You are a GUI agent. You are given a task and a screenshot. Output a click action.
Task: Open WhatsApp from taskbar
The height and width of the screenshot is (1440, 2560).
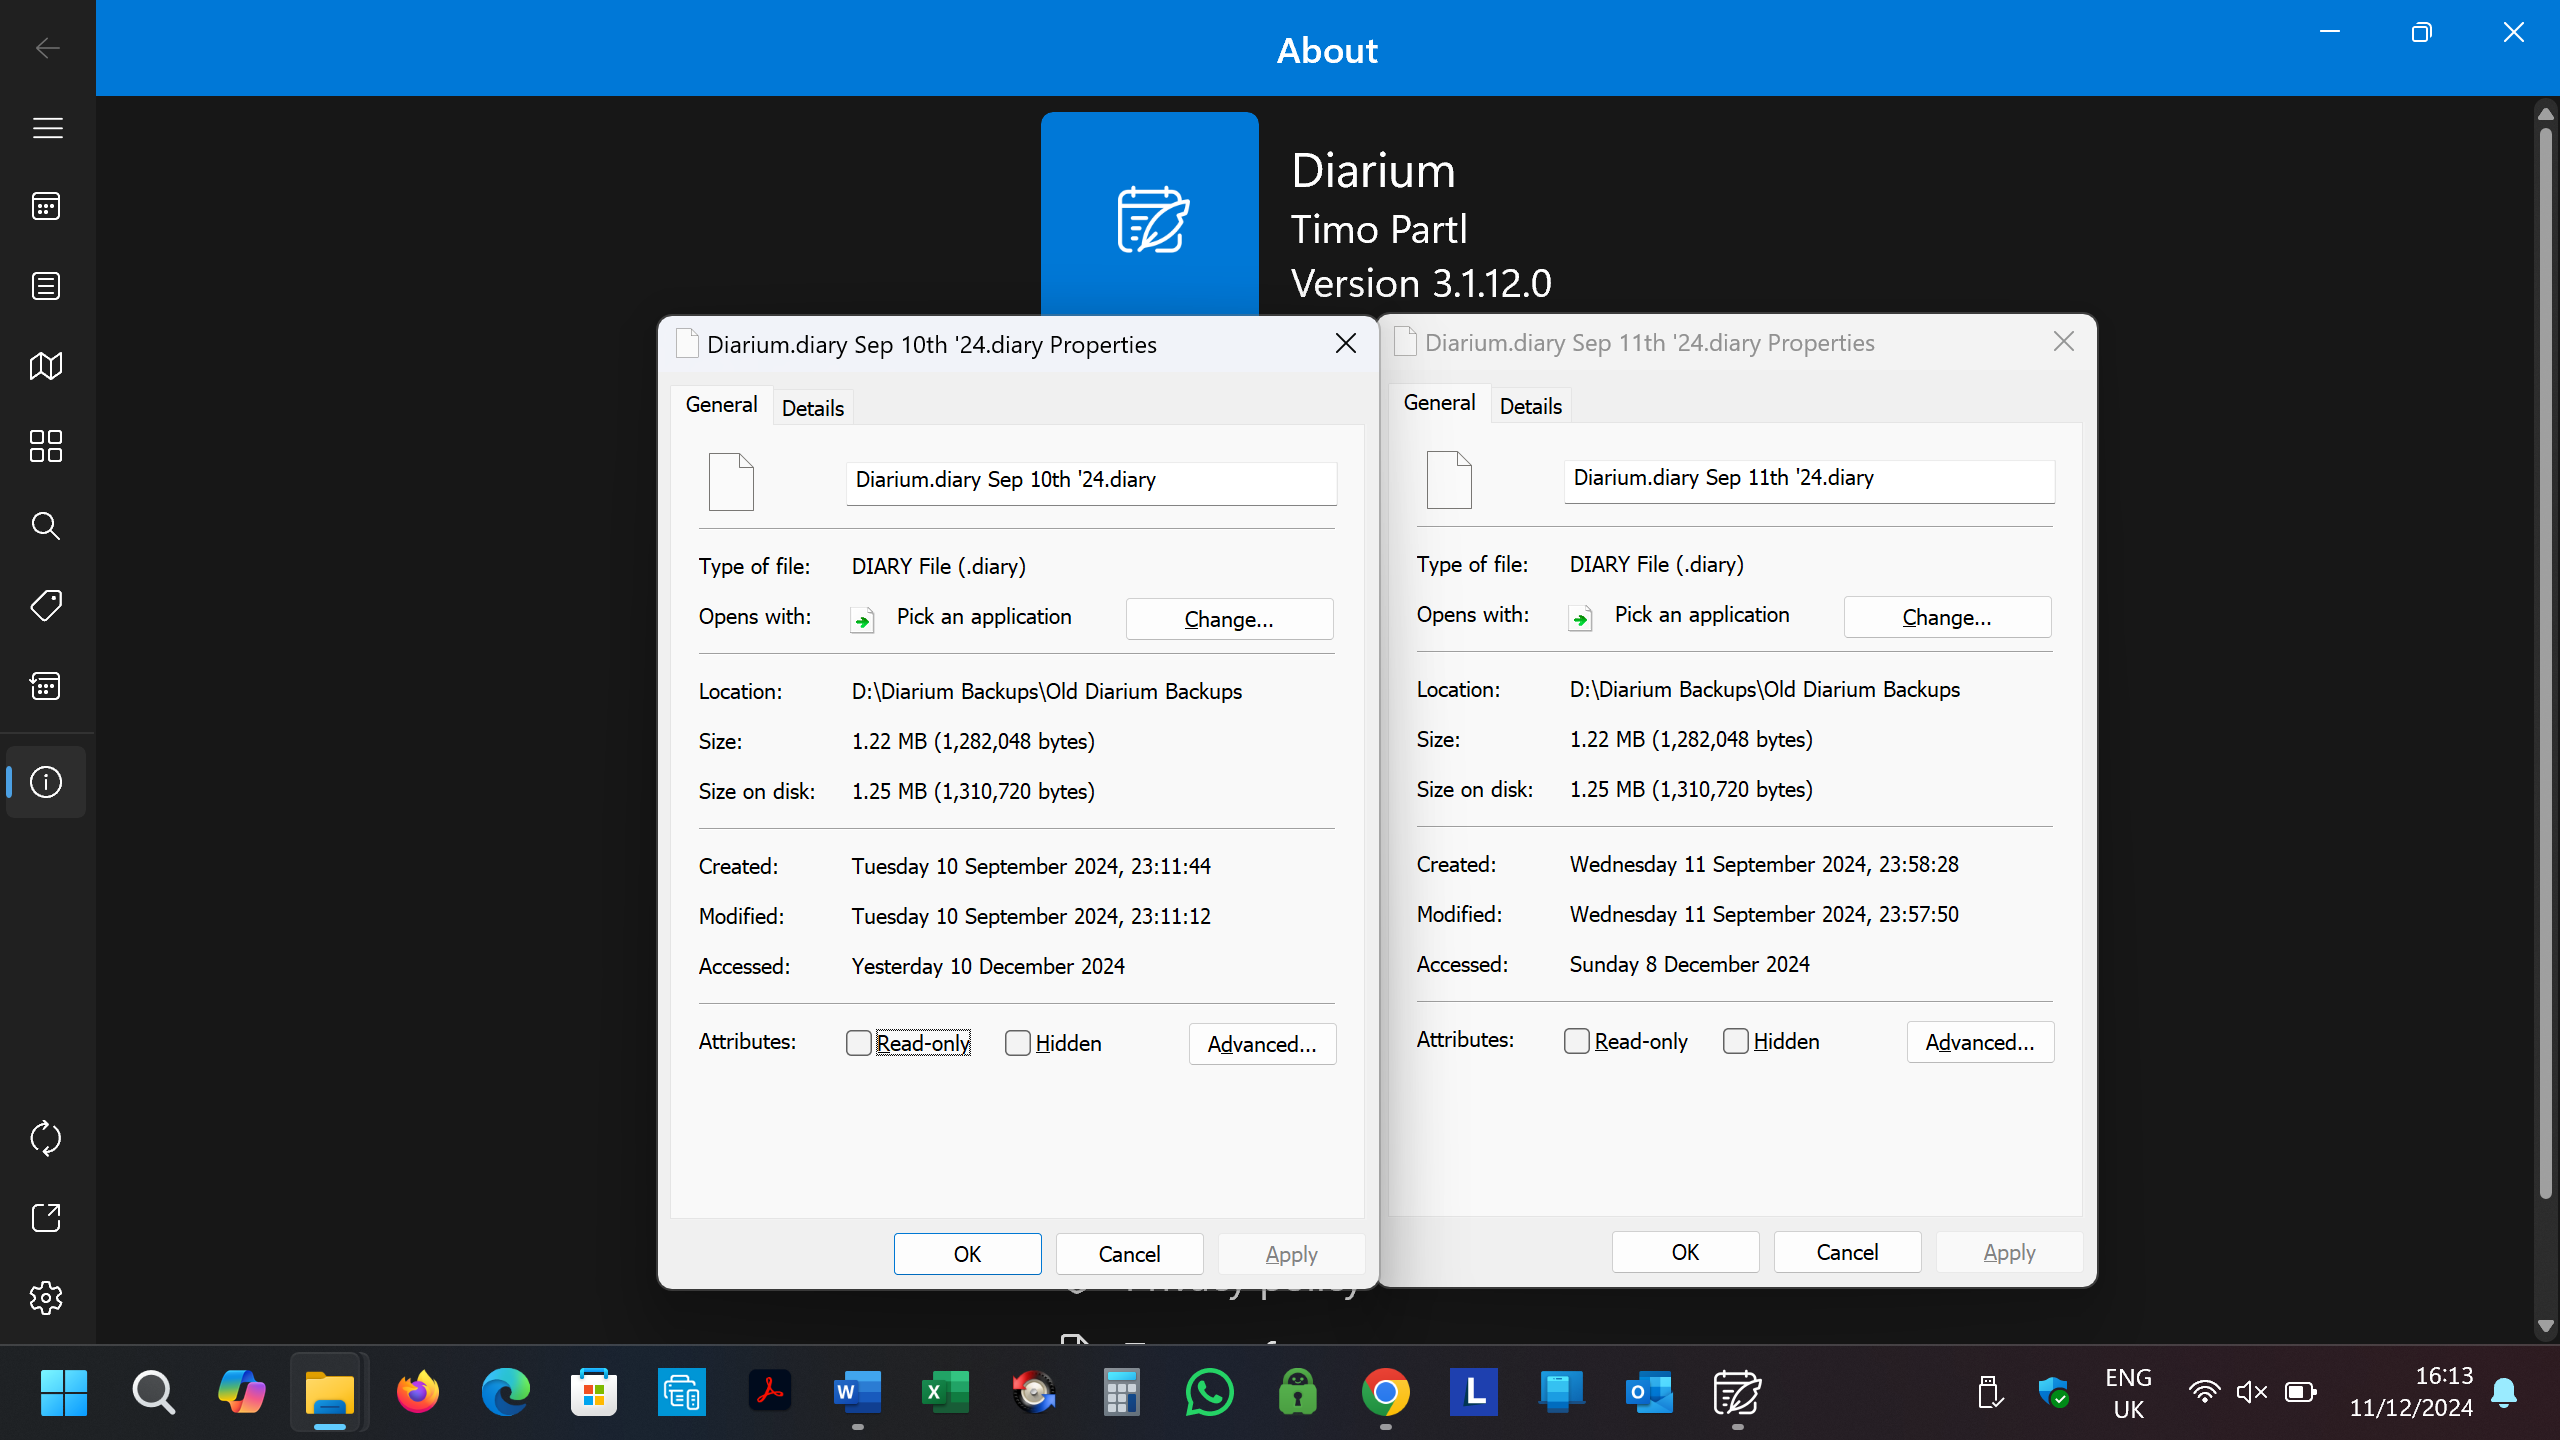tap(1209, 1392)
